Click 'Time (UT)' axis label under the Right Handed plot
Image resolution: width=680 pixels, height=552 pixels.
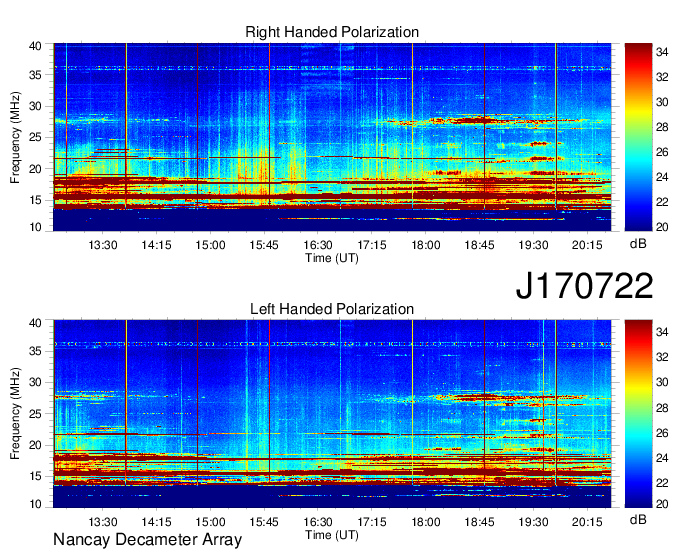(x=332, y=258)
